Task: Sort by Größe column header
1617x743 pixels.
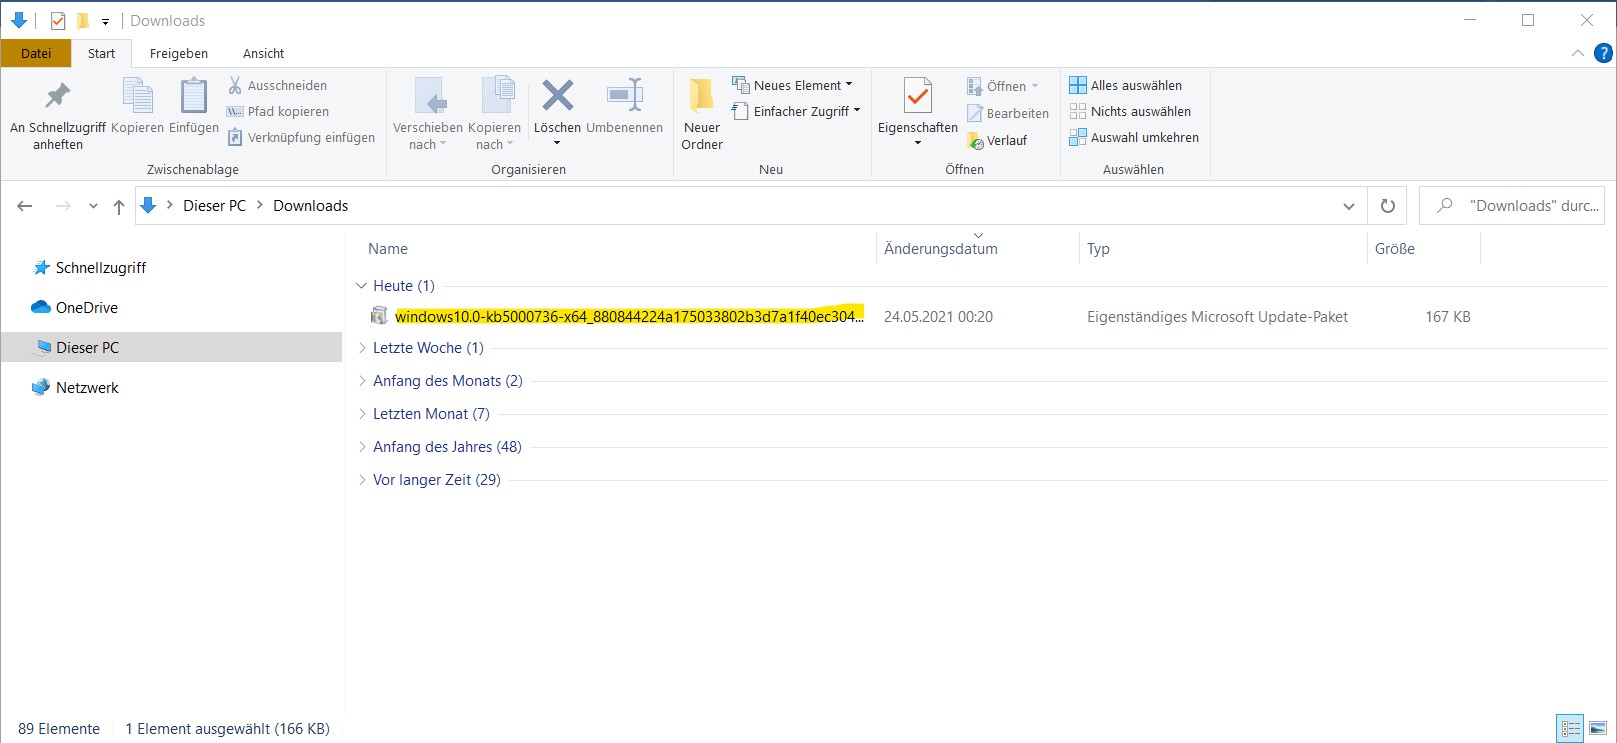Action: tap(1394, 248)
